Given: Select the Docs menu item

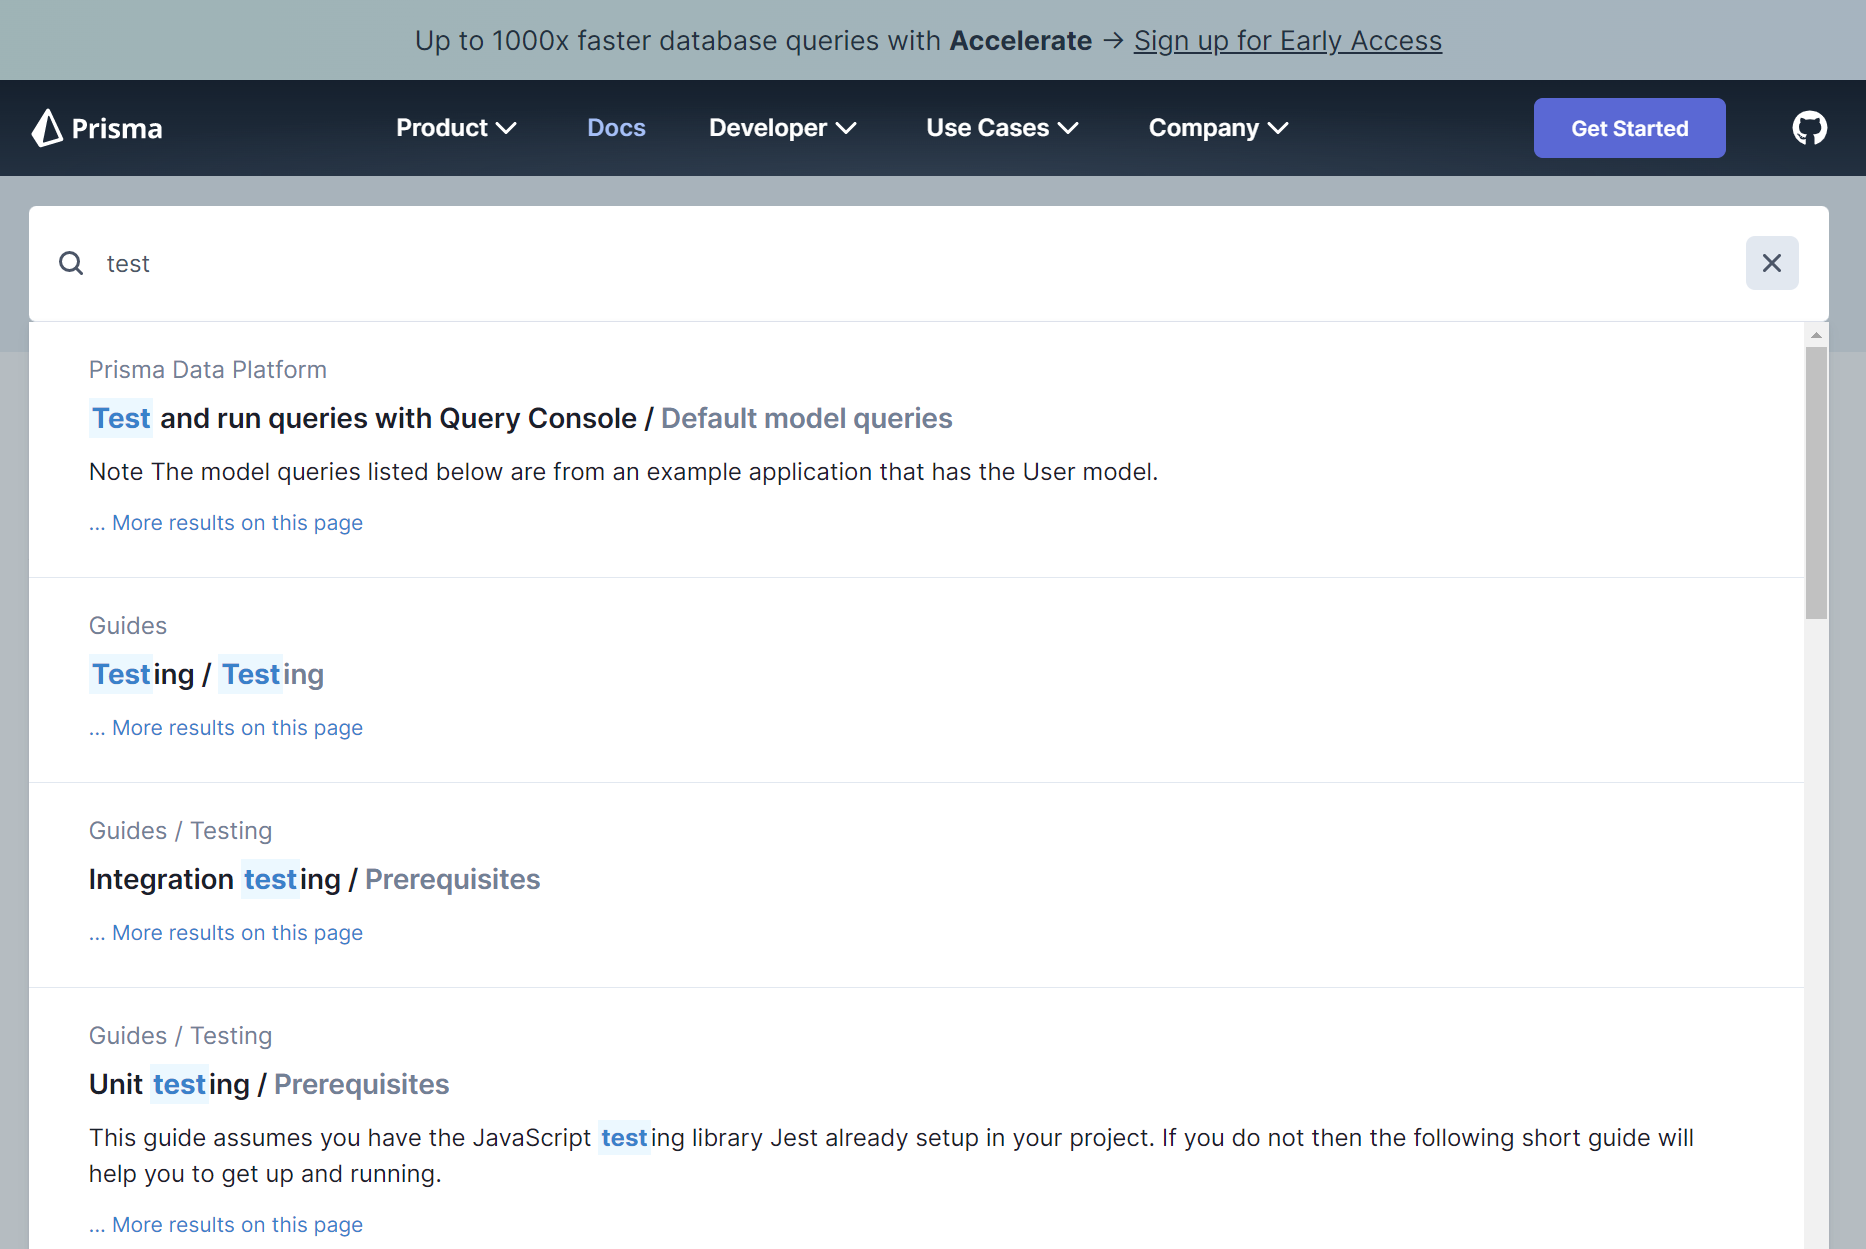Looking at the screenshot, I should click(616, 128).
